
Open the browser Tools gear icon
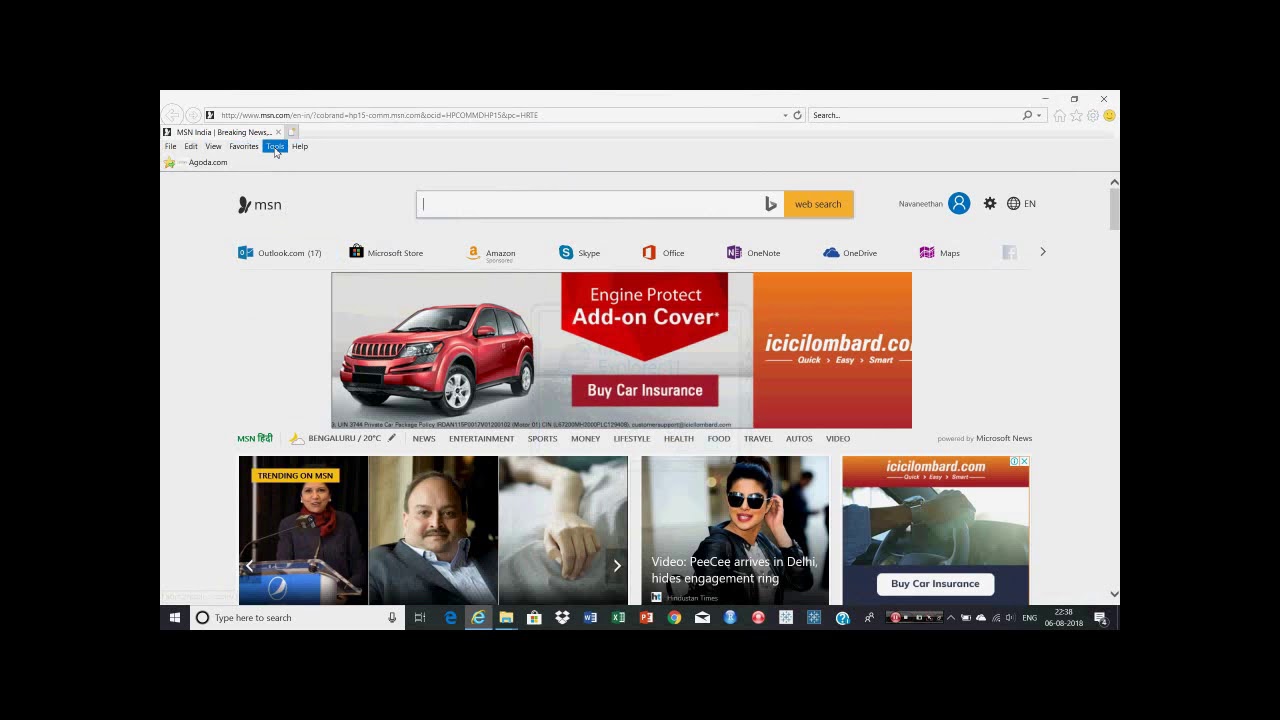pos(1093,115)
